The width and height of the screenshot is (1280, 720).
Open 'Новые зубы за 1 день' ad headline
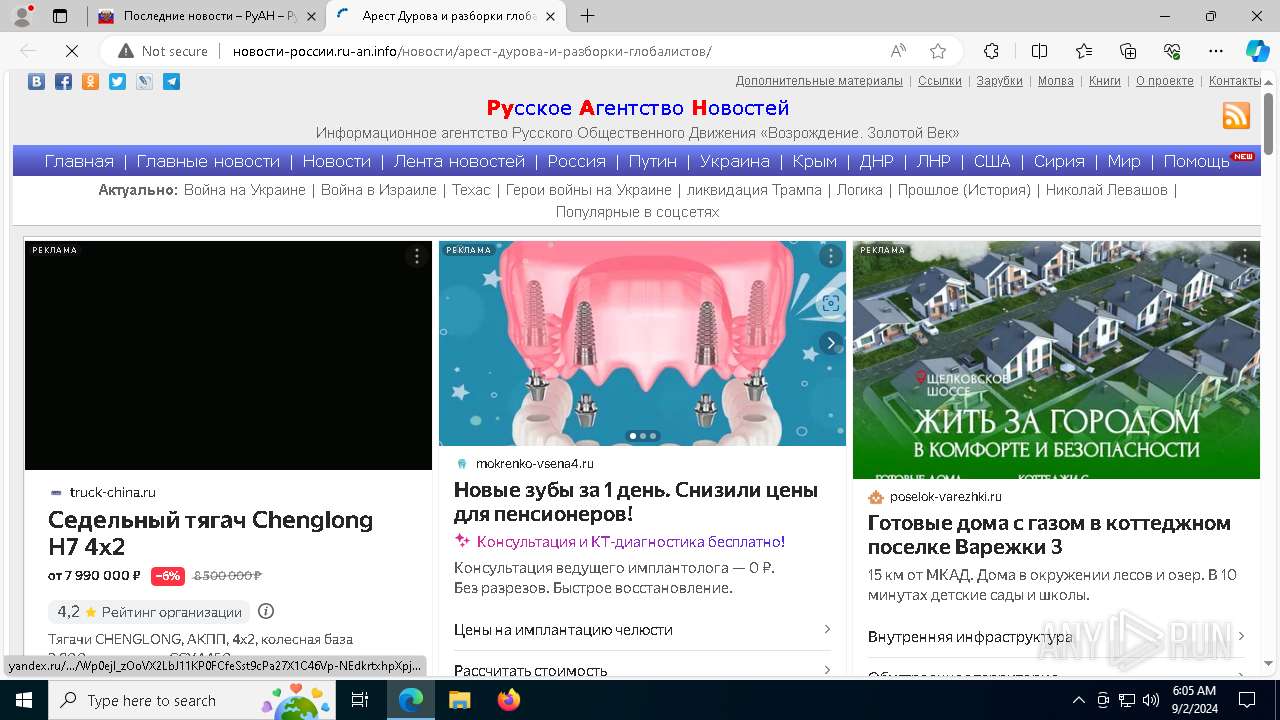[636, 502]
